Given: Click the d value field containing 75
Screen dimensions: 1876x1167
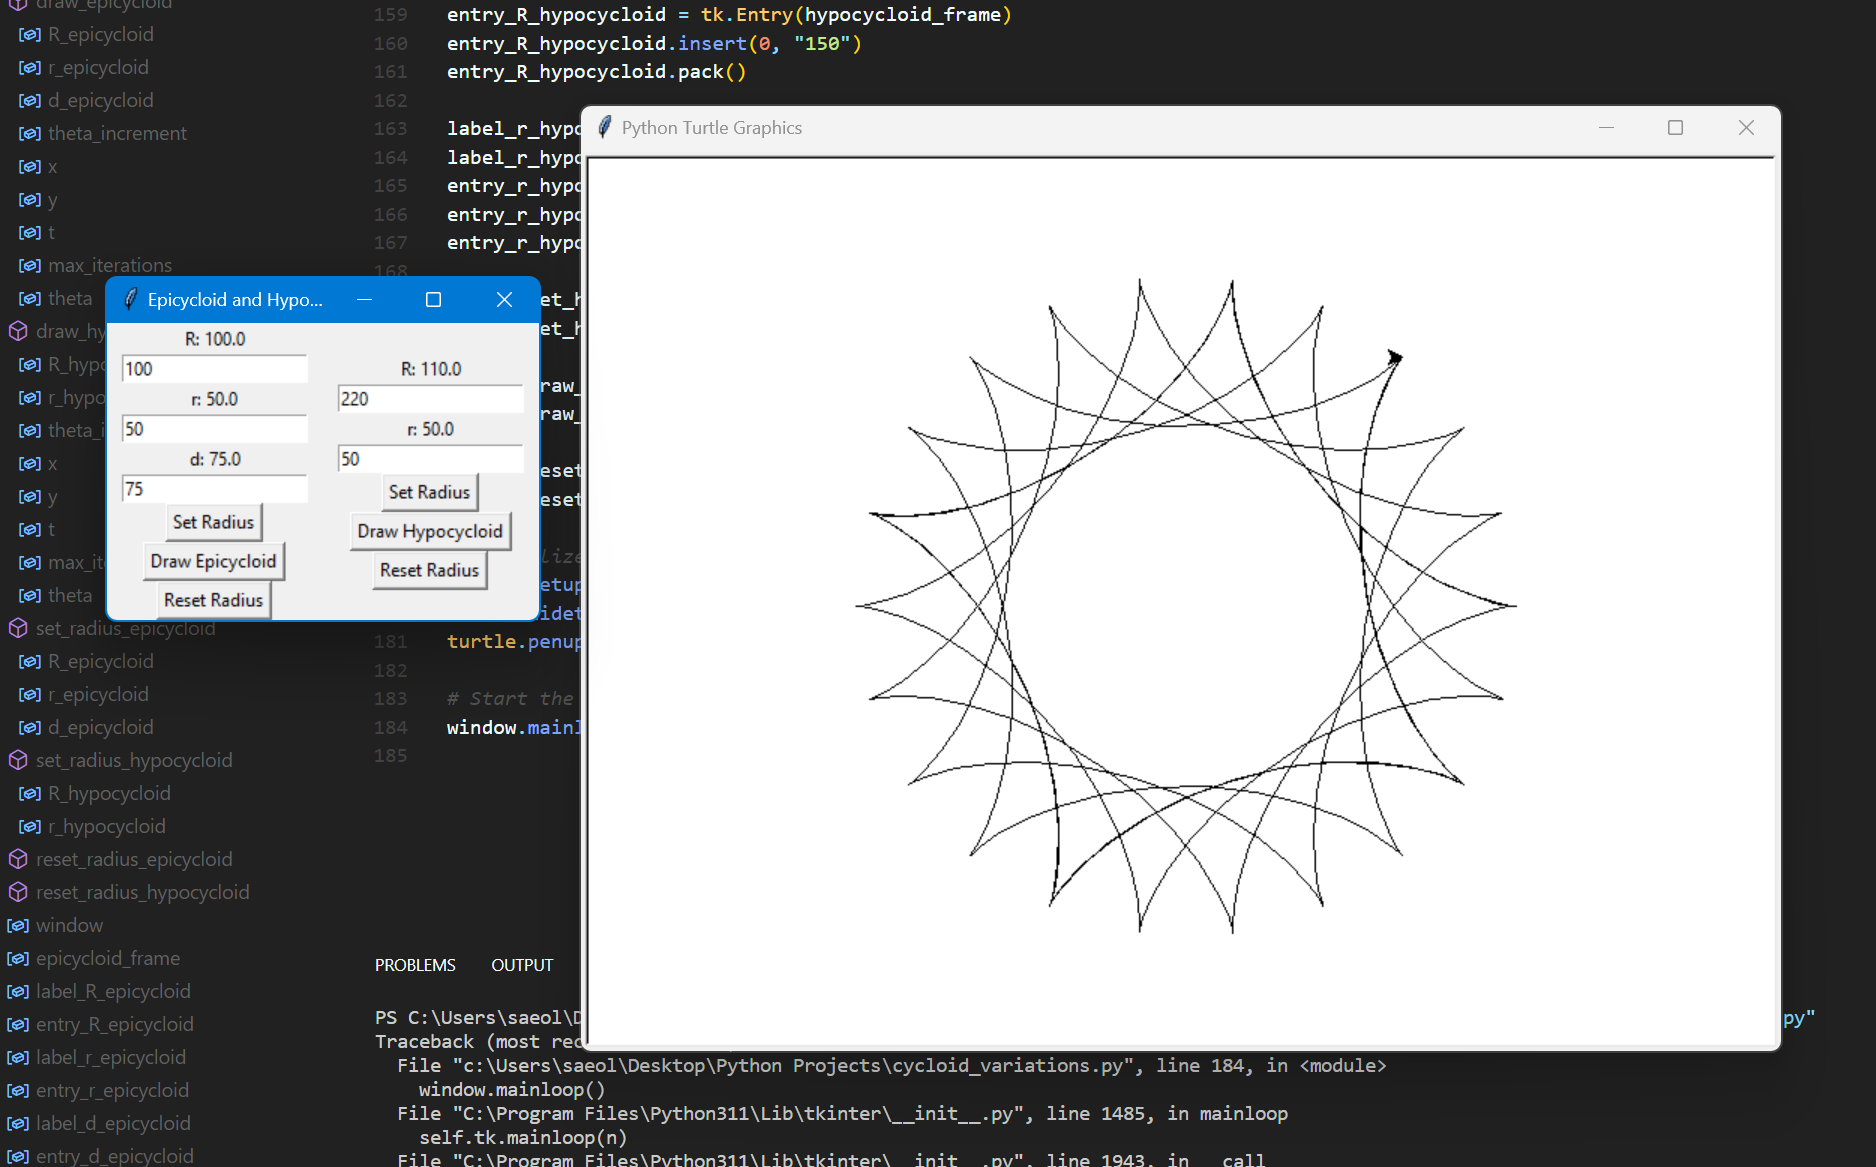Looking at the screenshot, I should coord(213,488).
